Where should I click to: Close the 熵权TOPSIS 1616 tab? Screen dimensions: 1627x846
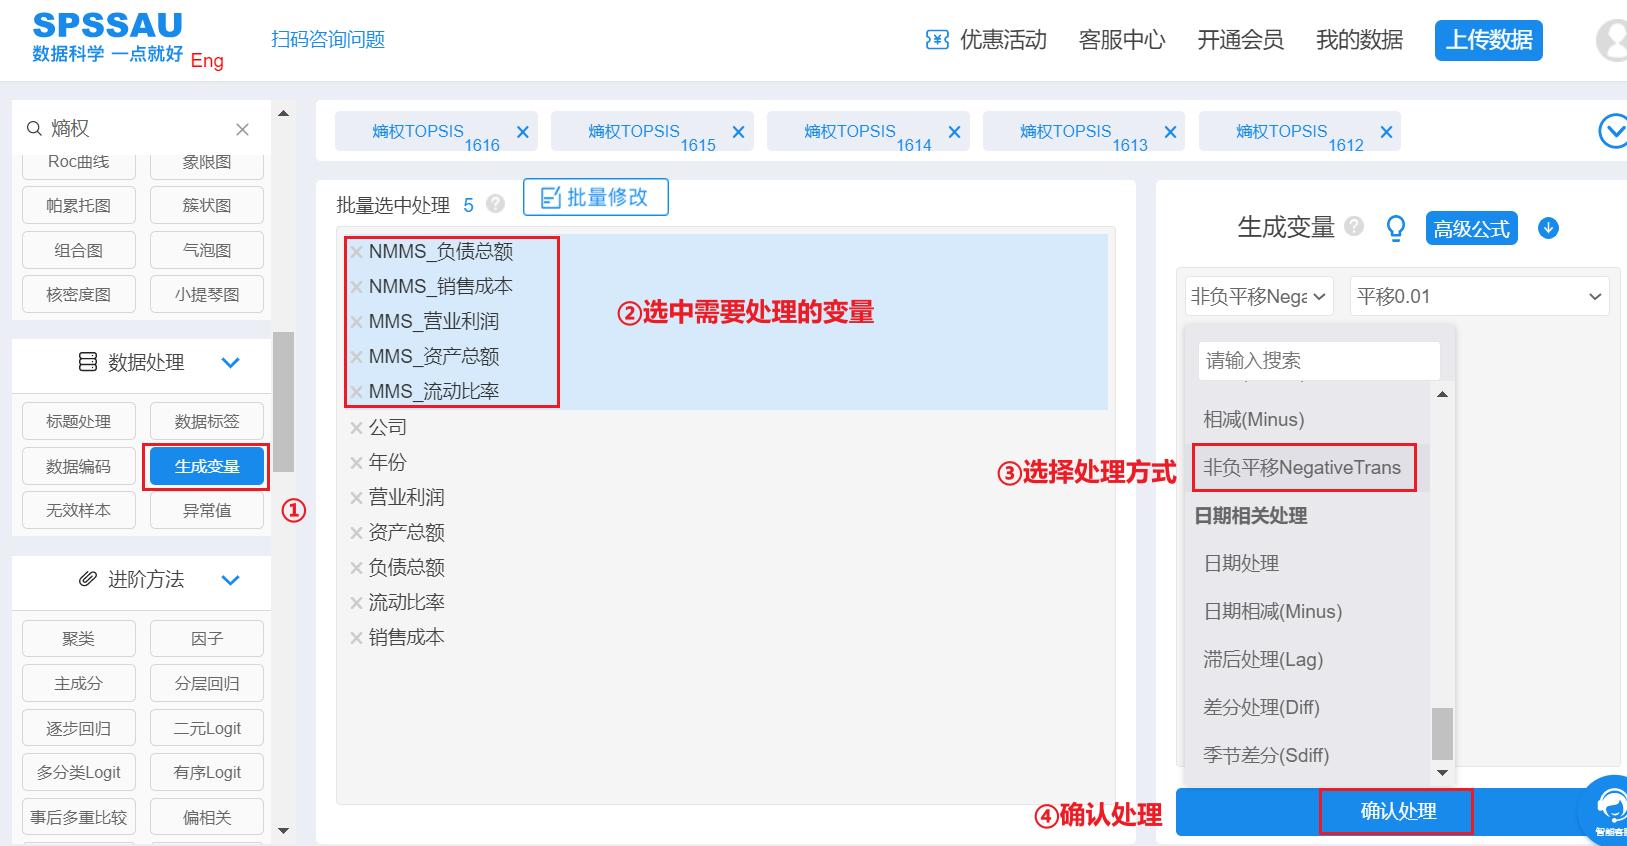[x=522, y=132]
